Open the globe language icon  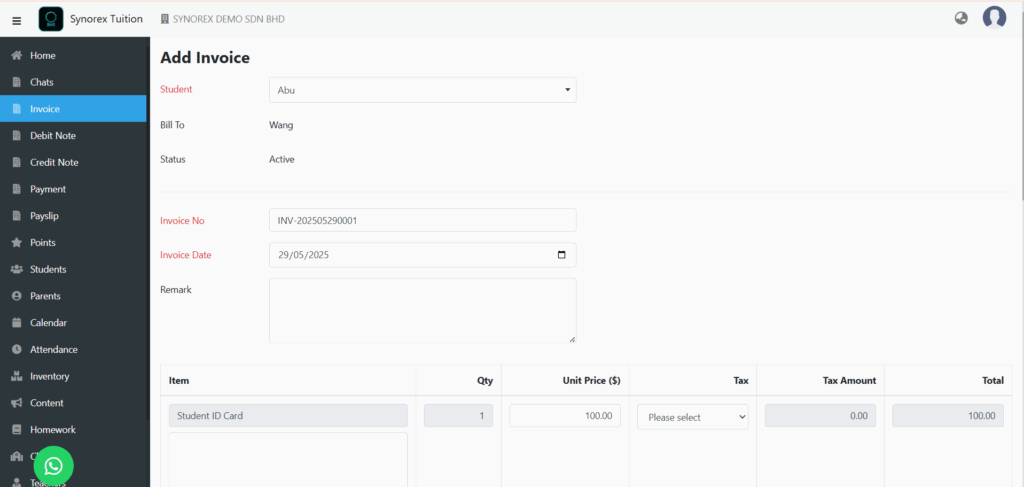[961, 18]
